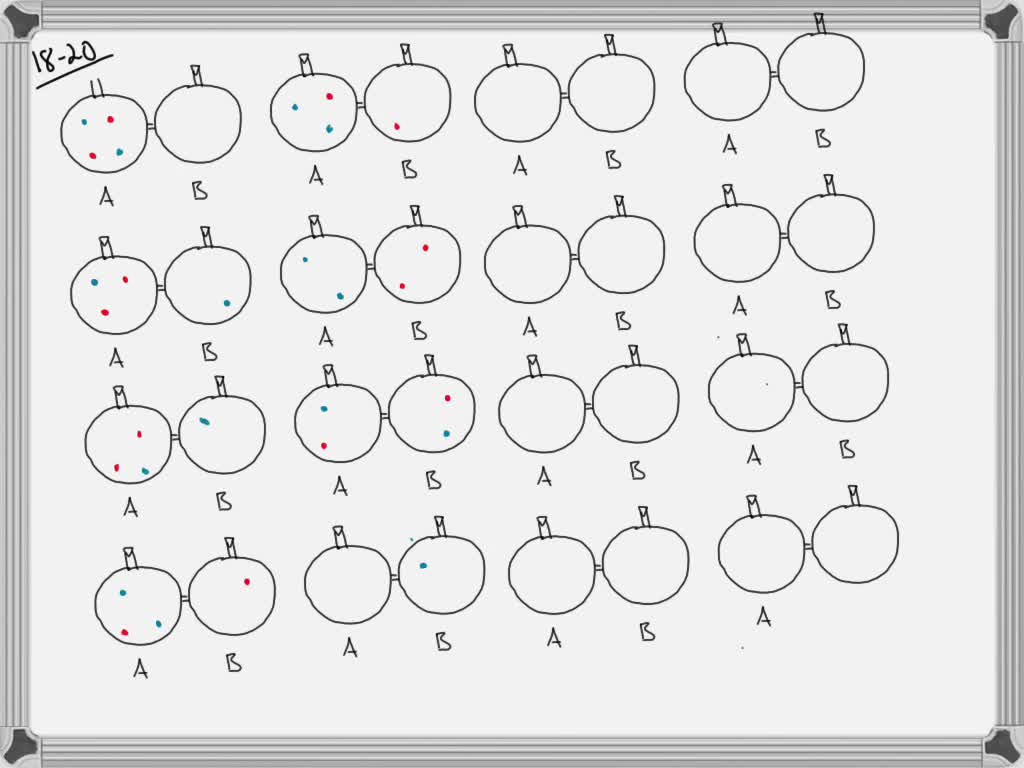Click the blue dot in second-row flask B

[x=226, y=305]
